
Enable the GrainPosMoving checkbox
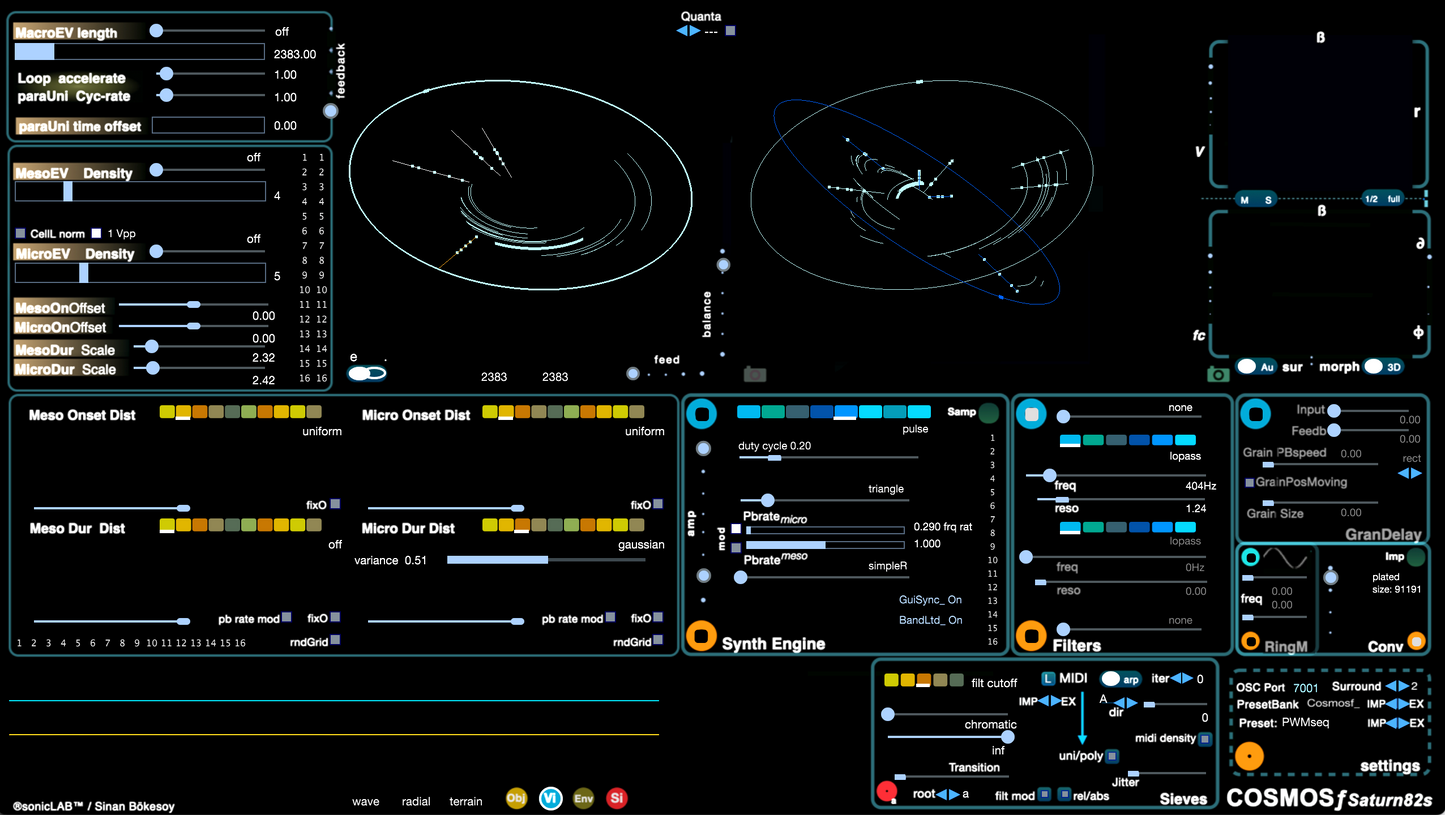(1250, 483)
